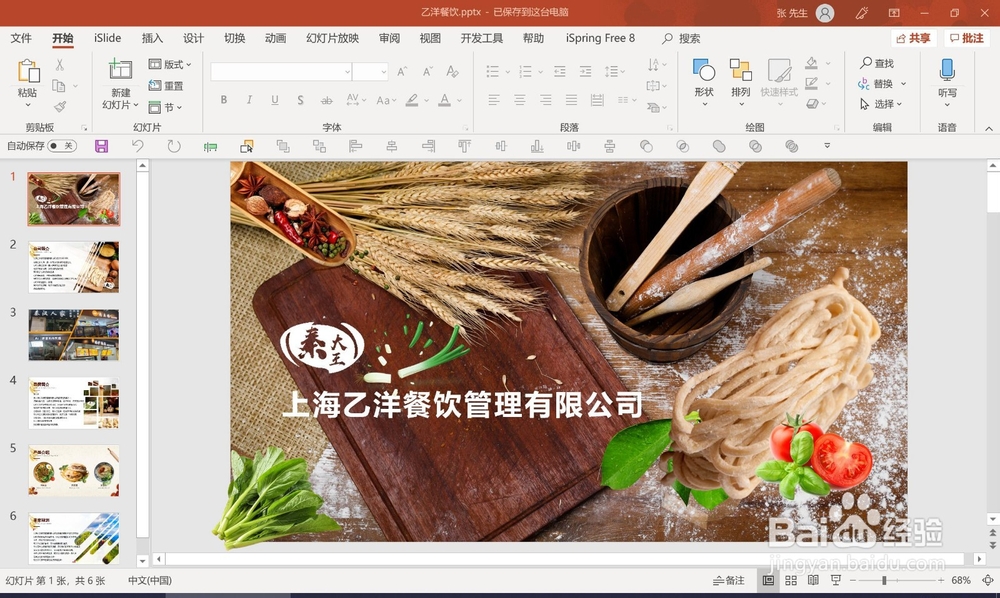Image resolution: width=1000 pixels, height=598 pixels.
Task: Toggle align text left
Action: click(x=494, y=99)
